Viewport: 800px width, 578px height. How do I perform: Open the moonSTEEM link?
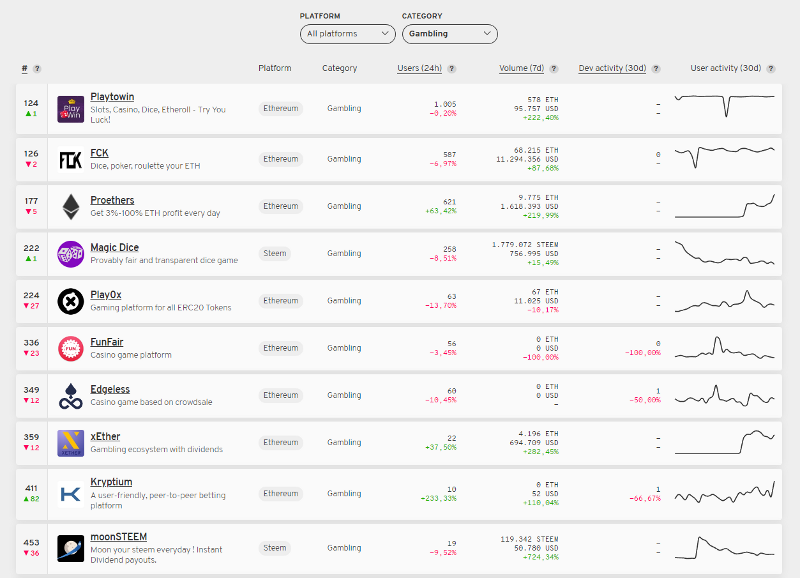(x=118, y=537)
